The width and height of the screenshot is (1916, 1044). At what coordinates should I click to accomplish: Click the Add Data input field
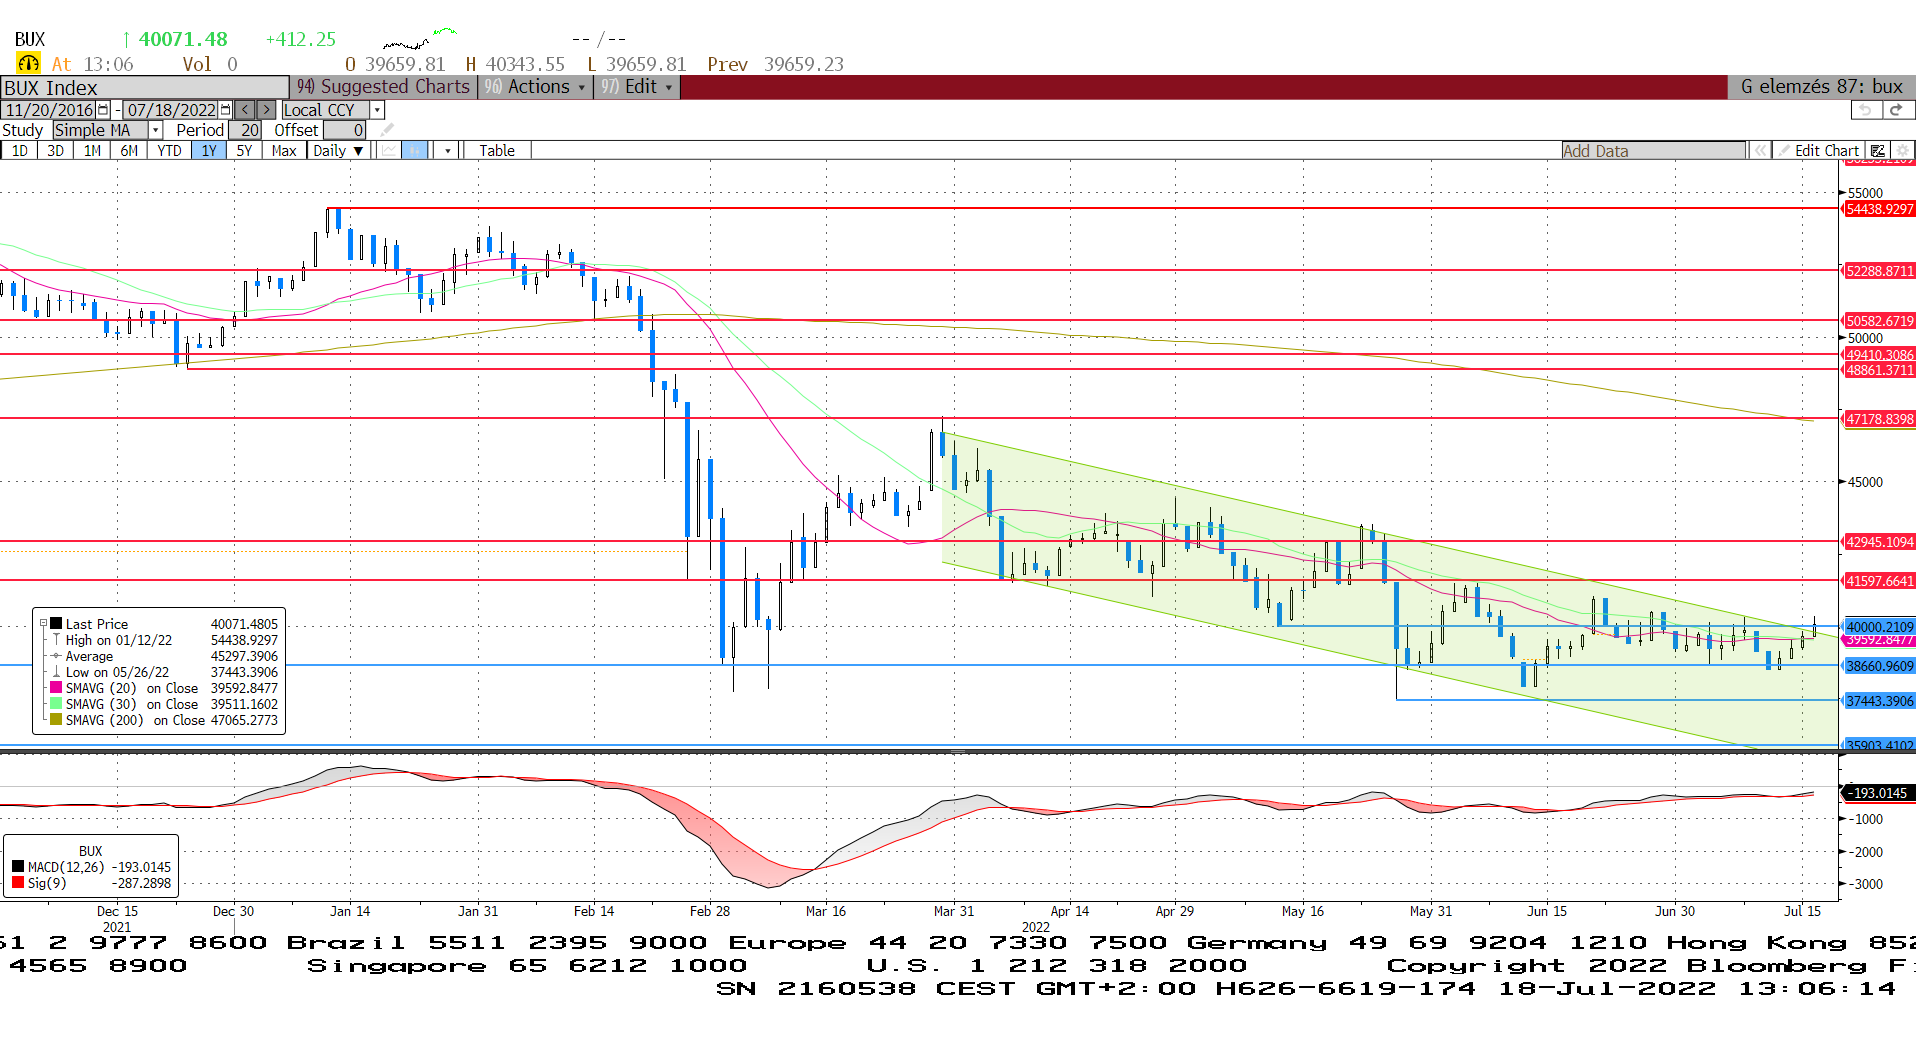click(x=1653, y=151)
